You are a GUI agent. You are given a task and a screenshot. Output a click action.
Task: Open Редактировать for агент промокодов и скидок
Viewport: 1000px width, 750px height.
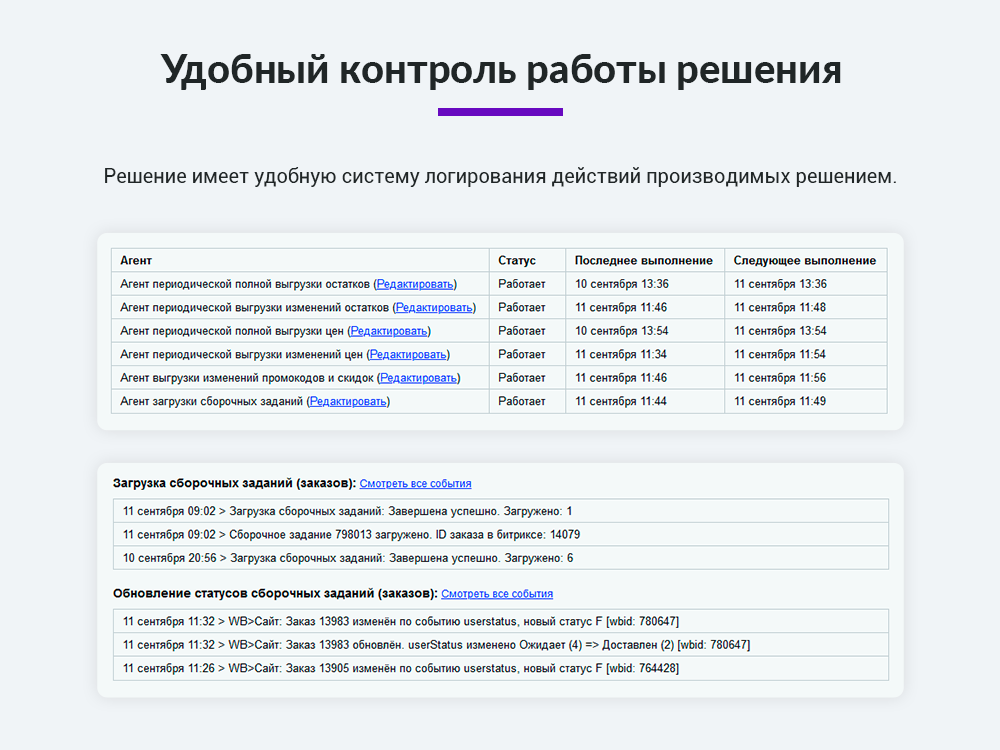click(417, 377)
